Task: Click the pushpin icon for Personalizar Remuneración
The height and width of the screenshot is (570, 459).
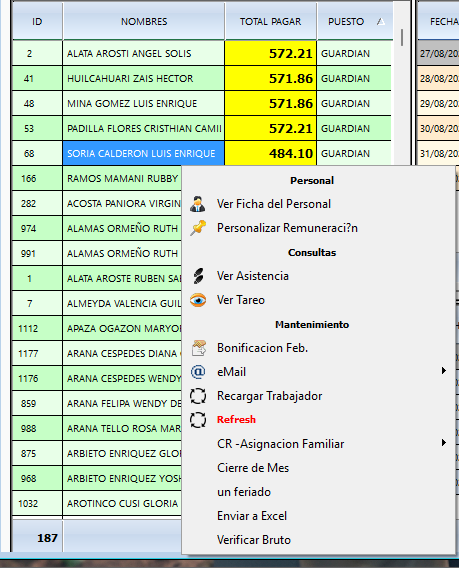Action: 198,228
